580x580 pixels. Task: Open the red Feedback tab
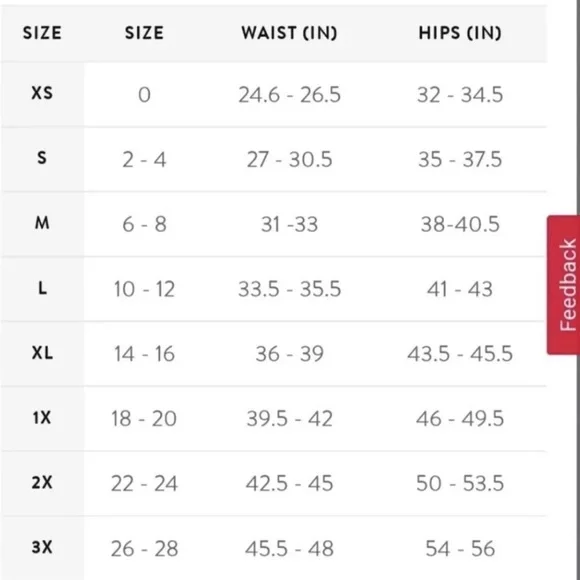[563, 285]
